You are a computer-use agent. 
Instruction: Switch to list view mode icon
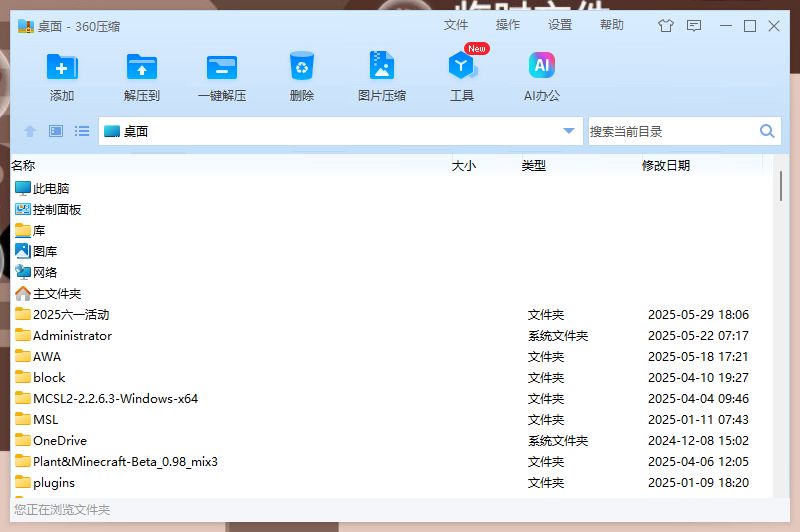pos(82,131)
